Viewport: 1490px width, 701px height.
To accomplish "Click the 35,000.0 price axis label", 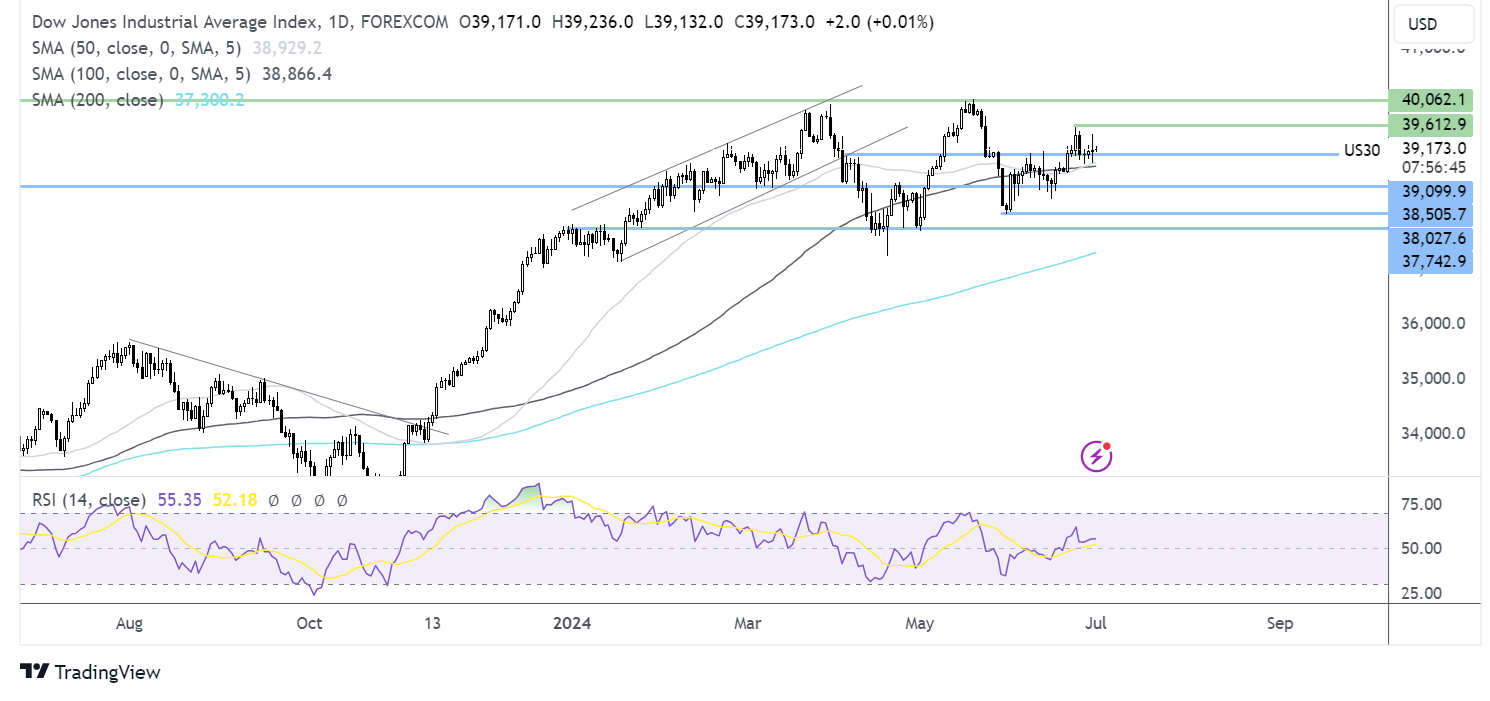I will pyautogui.click(x=1433, y=379).
